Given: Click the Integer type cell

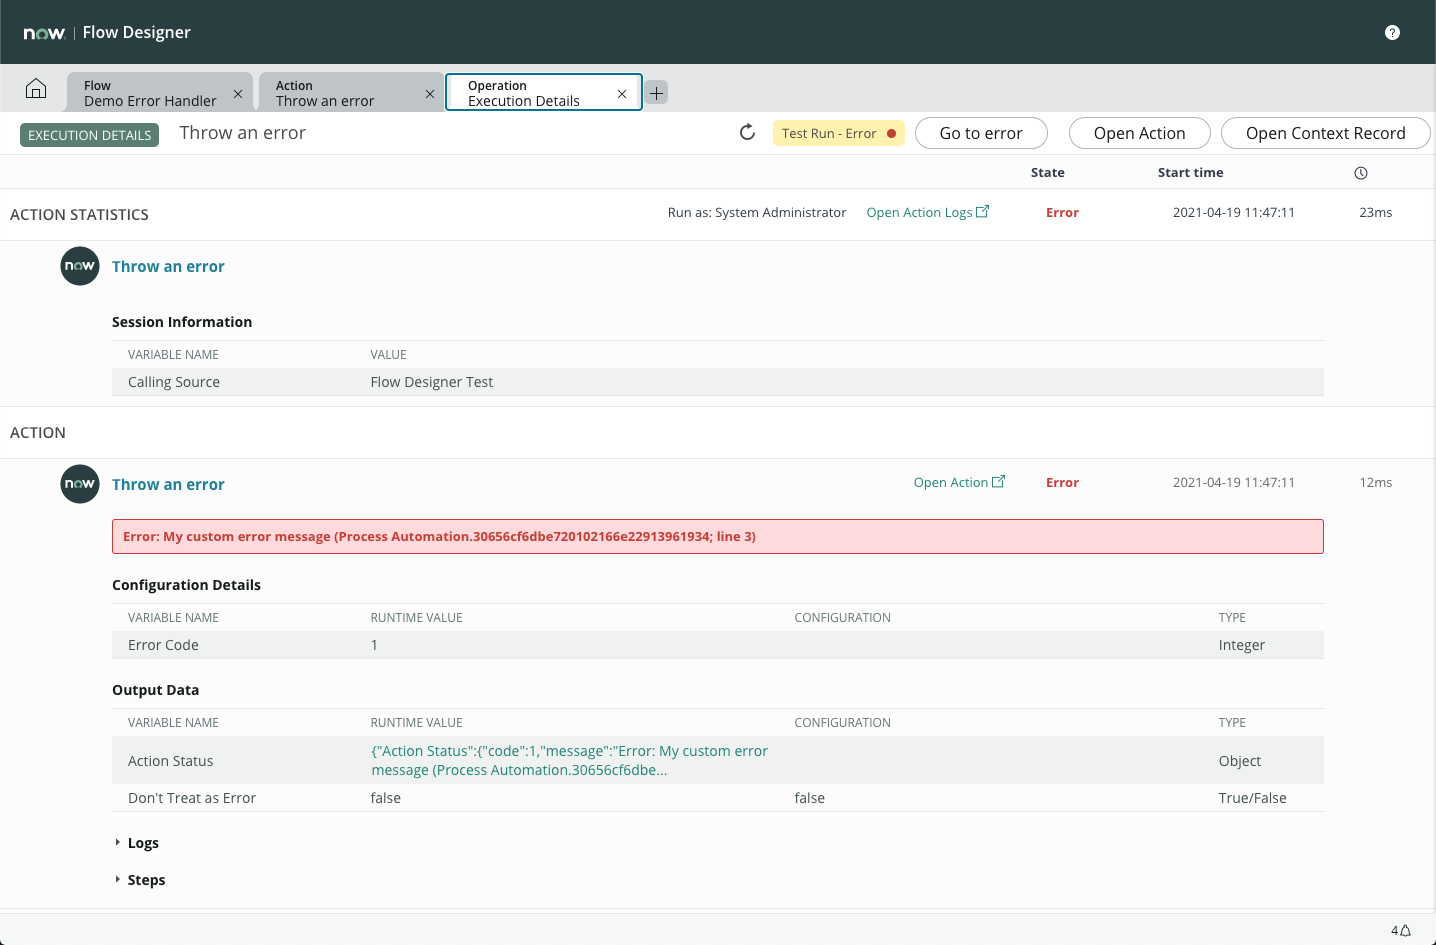Looking at the screenshot, I should pos(1241,645).
